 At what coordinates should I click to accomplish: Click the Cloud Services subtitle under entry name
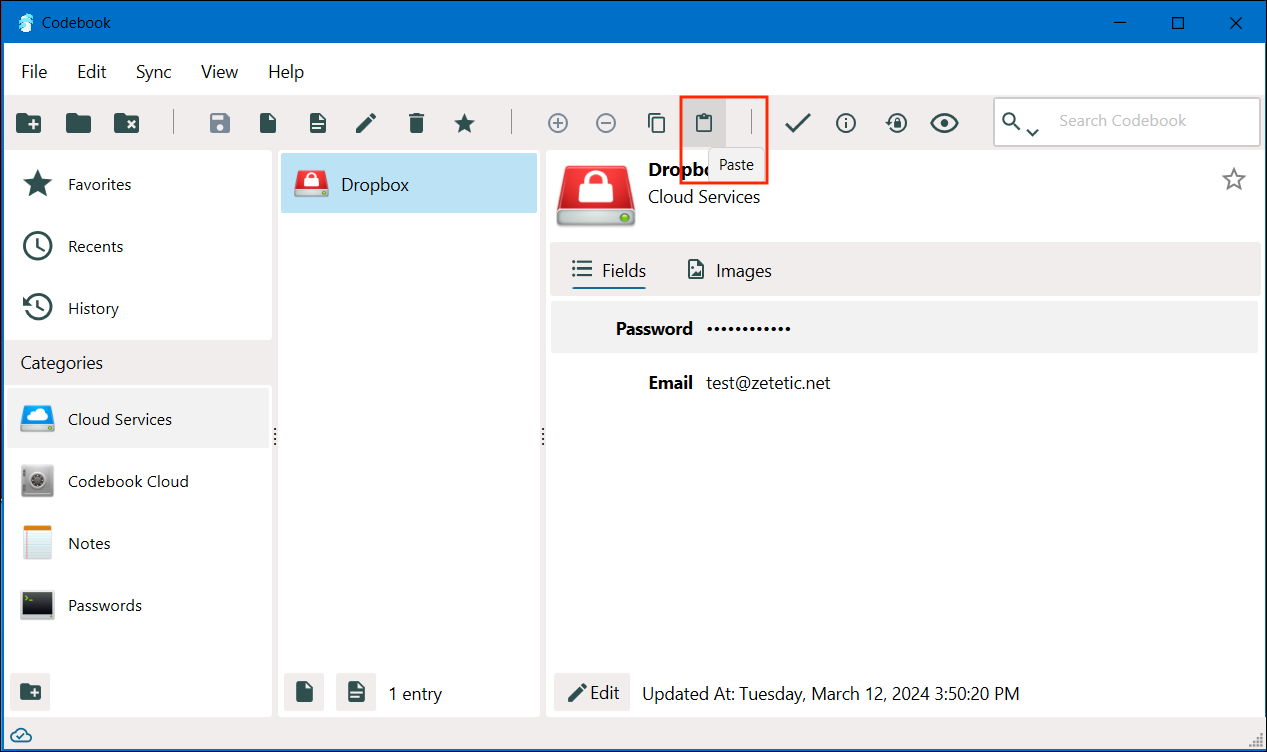[704, 197]
